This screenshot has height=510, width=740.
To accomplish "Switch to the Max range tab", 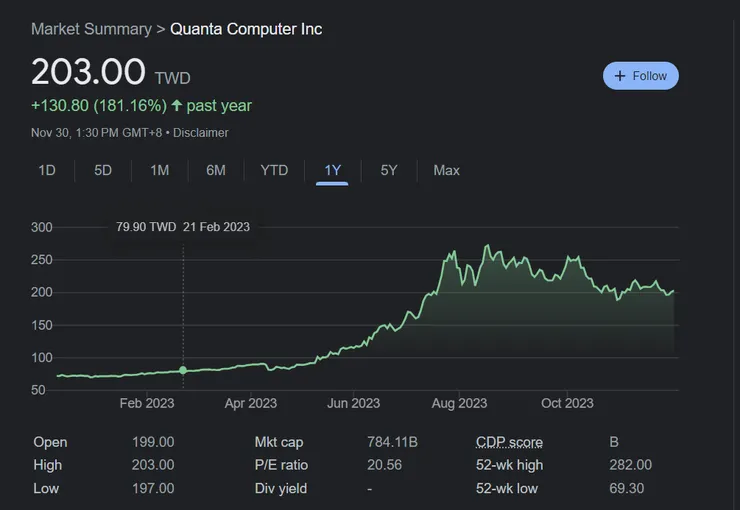I will pos(446,170).
